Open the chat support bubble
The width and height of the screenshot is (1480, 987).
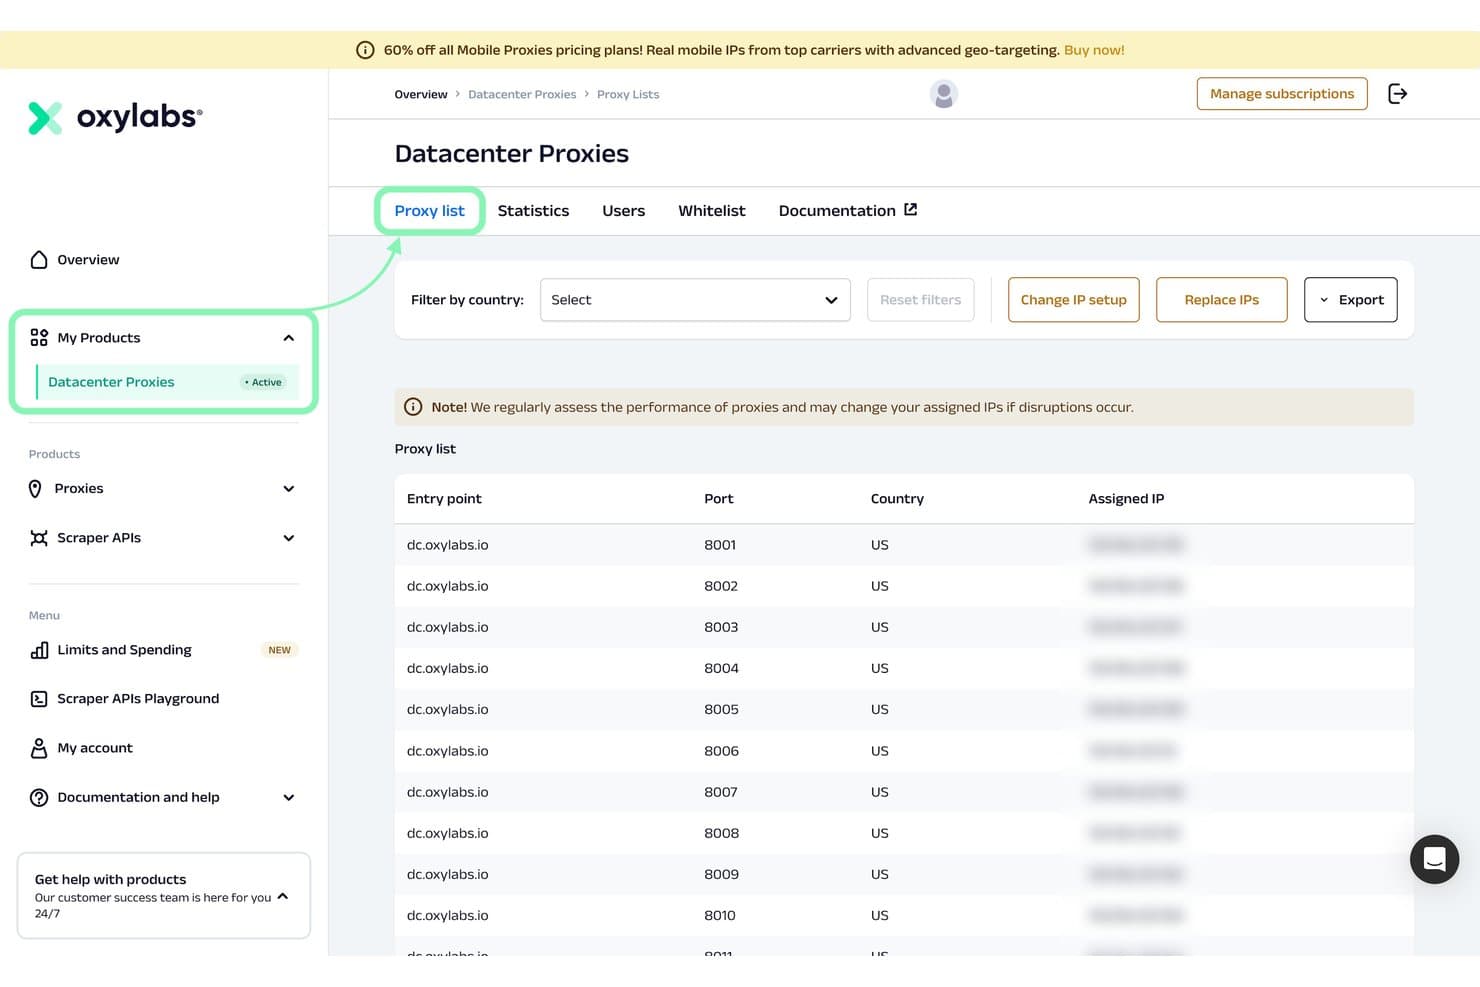pyautogui.click(x=1435, y=859)
